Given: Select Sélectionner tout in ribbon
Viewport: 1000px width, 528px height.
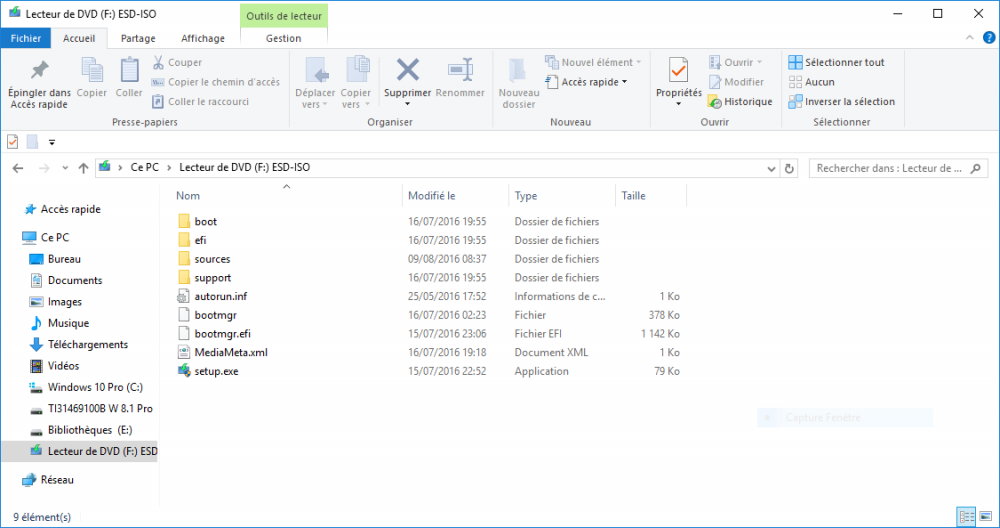Looking at the screenshot, I should coord(836,62).
